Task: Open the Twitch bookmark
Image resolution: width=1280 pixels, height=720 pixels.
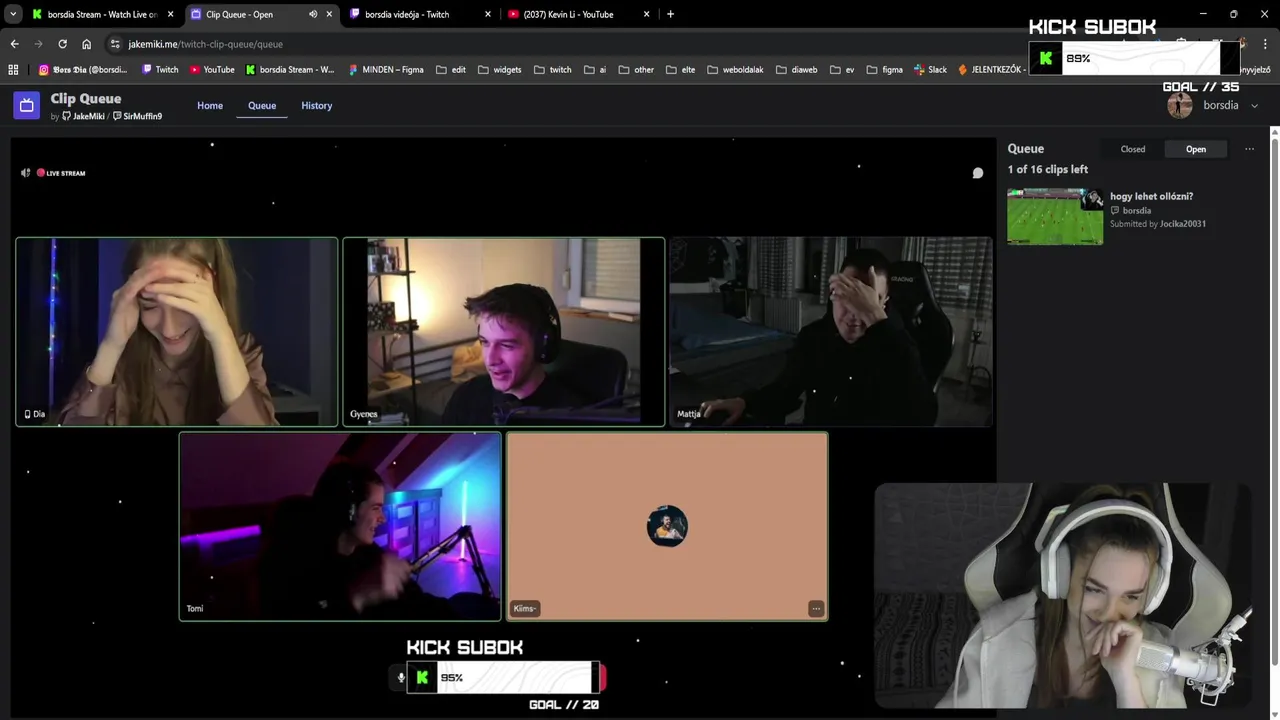Action: (160, 70)
